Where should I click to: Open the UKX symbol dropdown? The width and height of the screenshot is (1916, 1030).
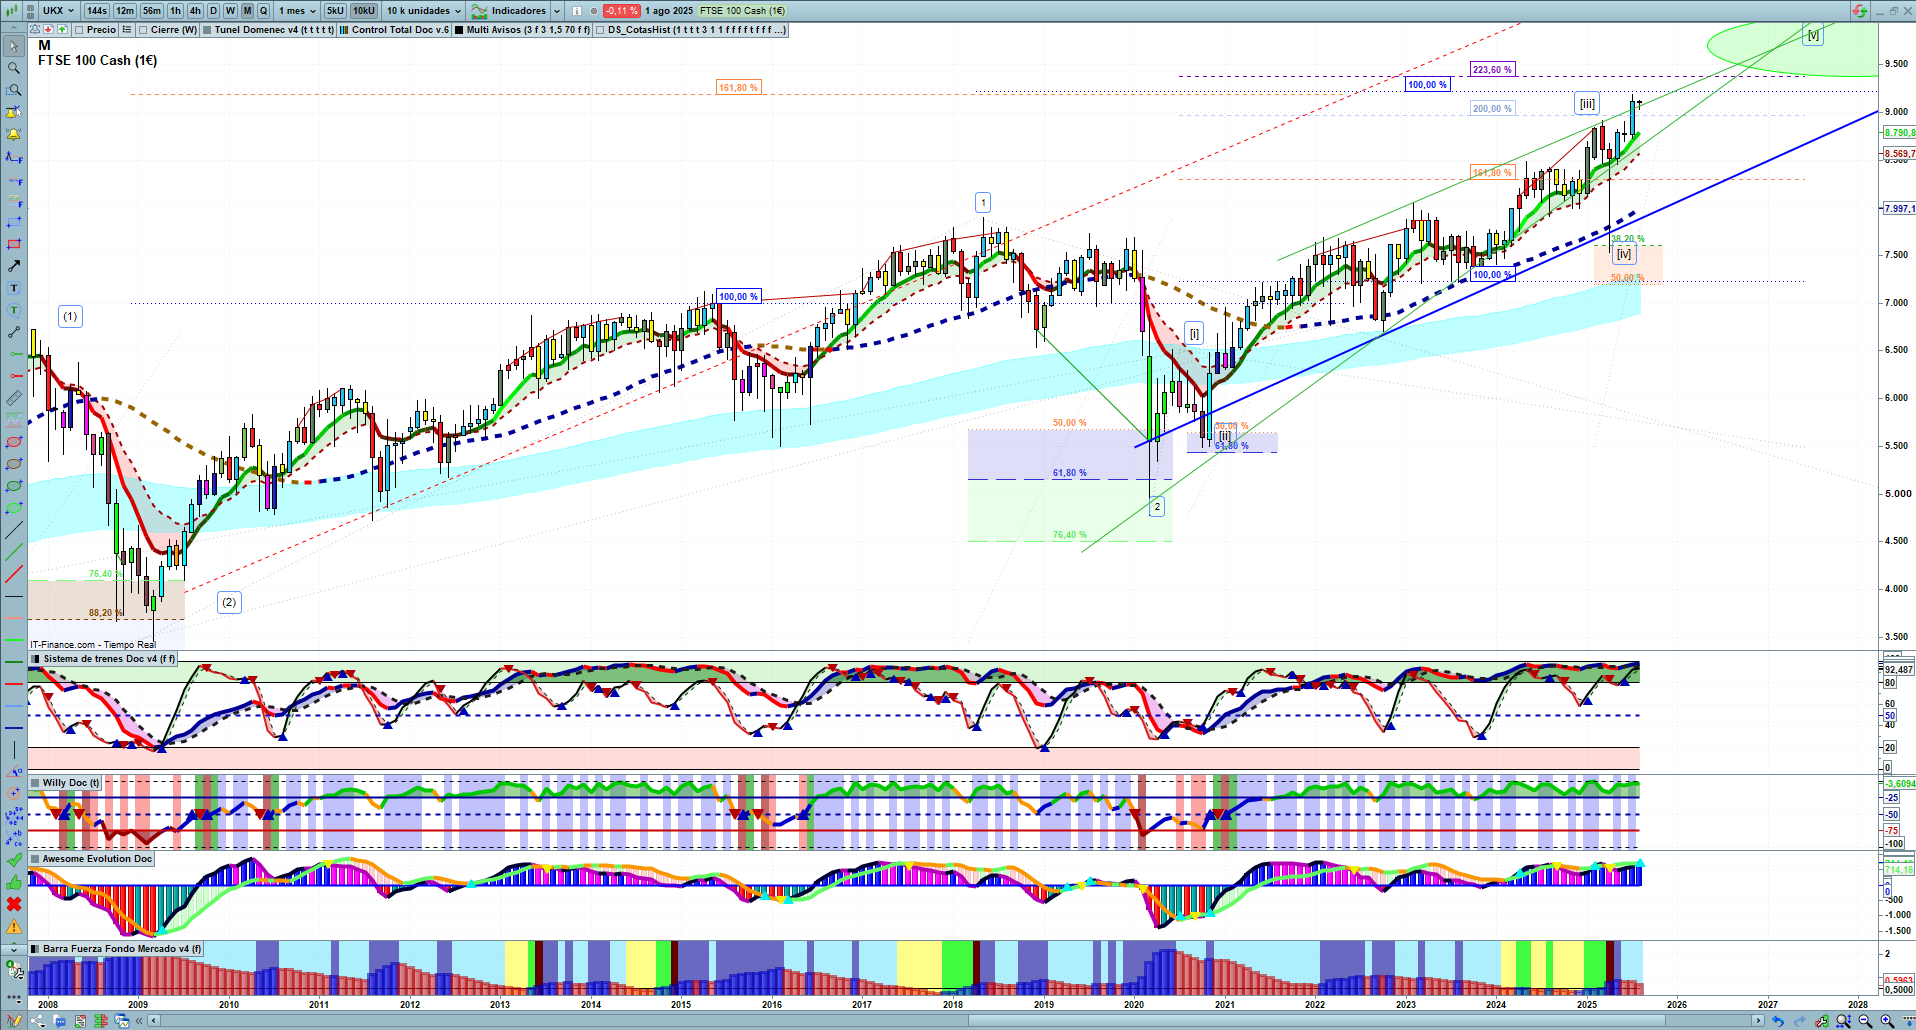(59, 11)
